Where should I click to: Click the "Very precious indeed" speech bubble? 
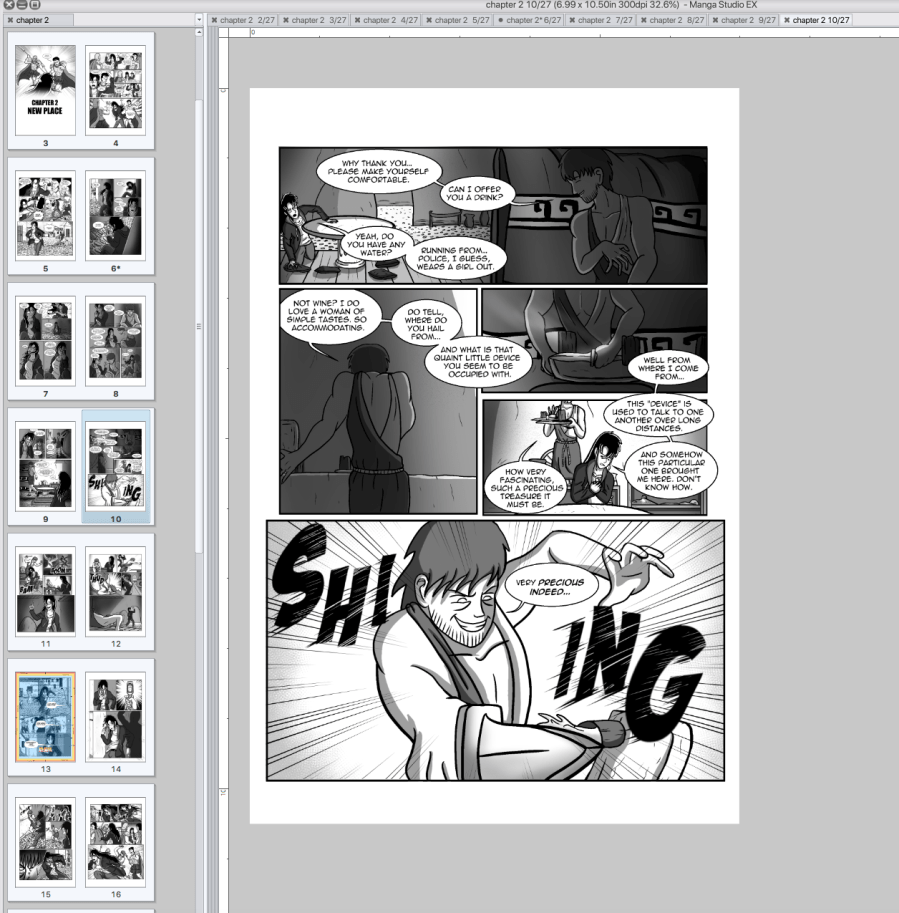544,587
